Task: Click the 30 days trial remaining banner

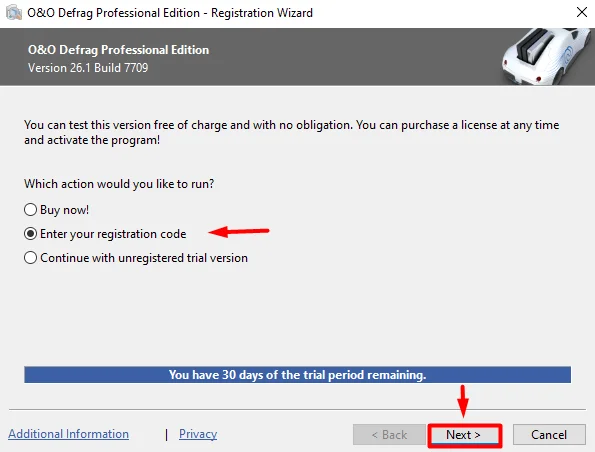Action: [x=298, y=375]
